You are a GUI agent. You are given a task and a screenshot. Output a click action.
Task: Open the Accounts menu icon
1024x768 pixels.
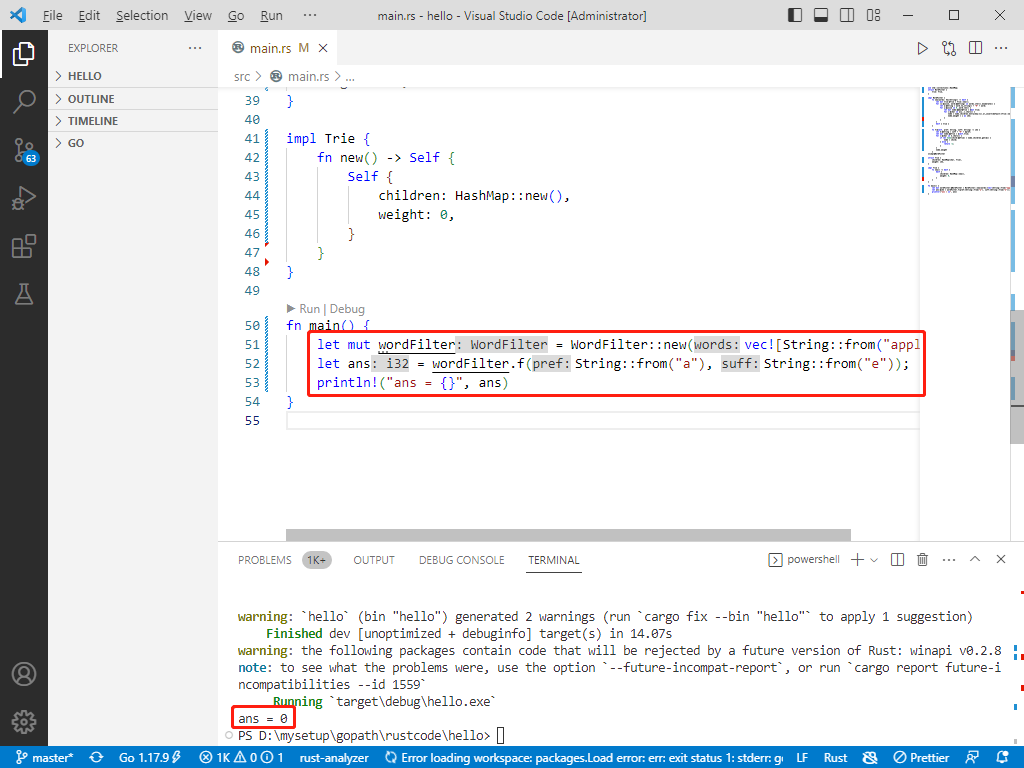(24, 674)
